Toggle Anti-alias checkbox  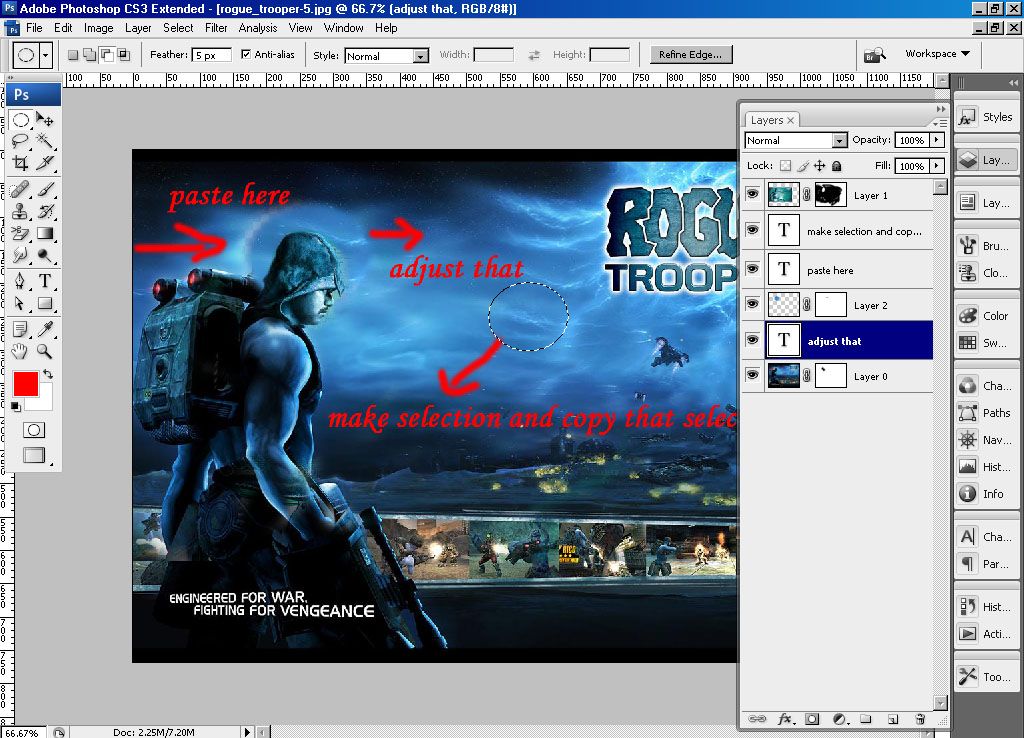[246, 54]
